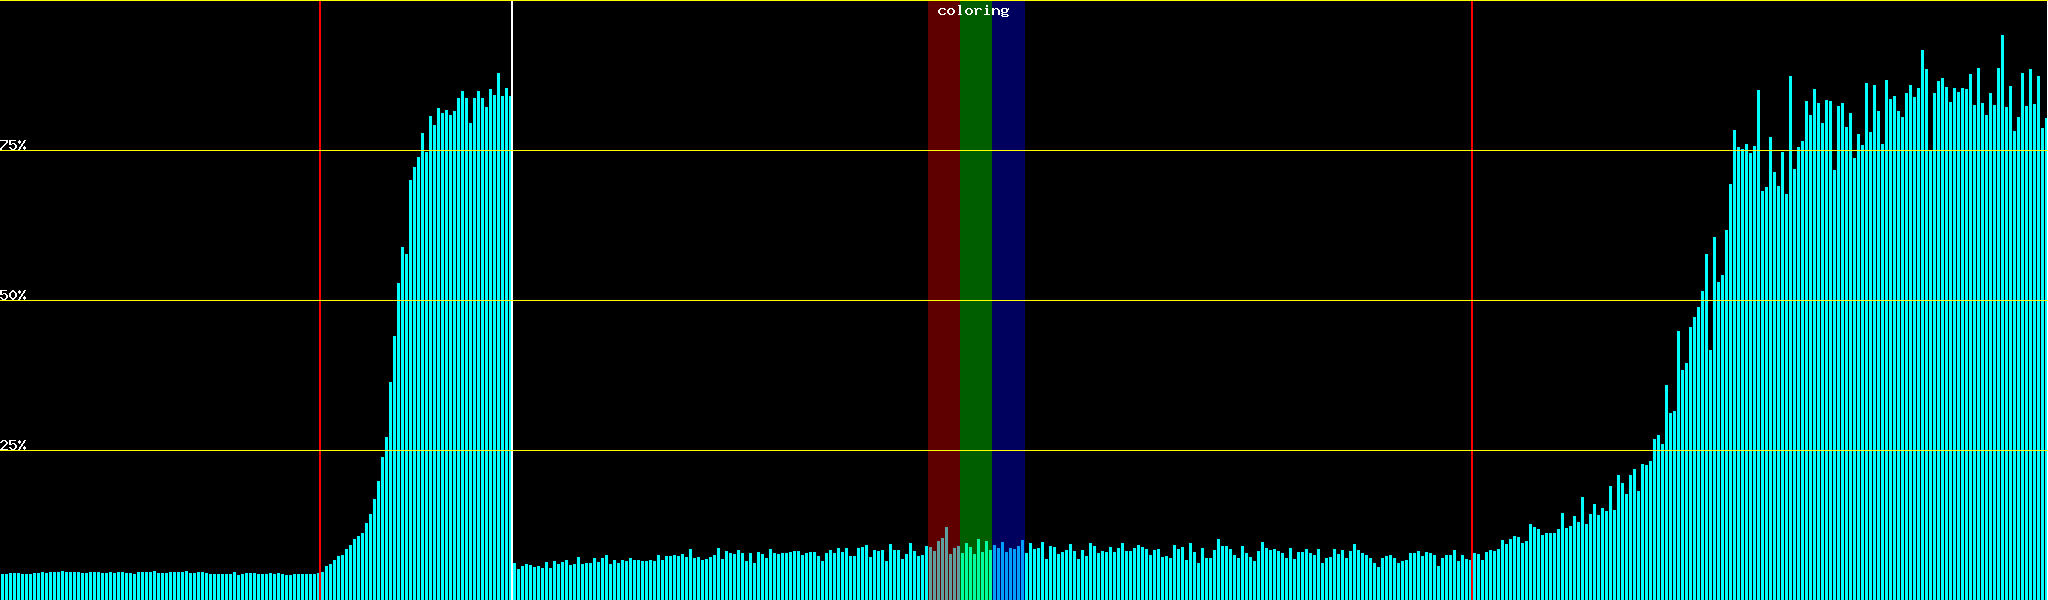This screenshot has width=2048, height=600.
Task: Click low bars between blue band and right marker
Action: 1250,578
